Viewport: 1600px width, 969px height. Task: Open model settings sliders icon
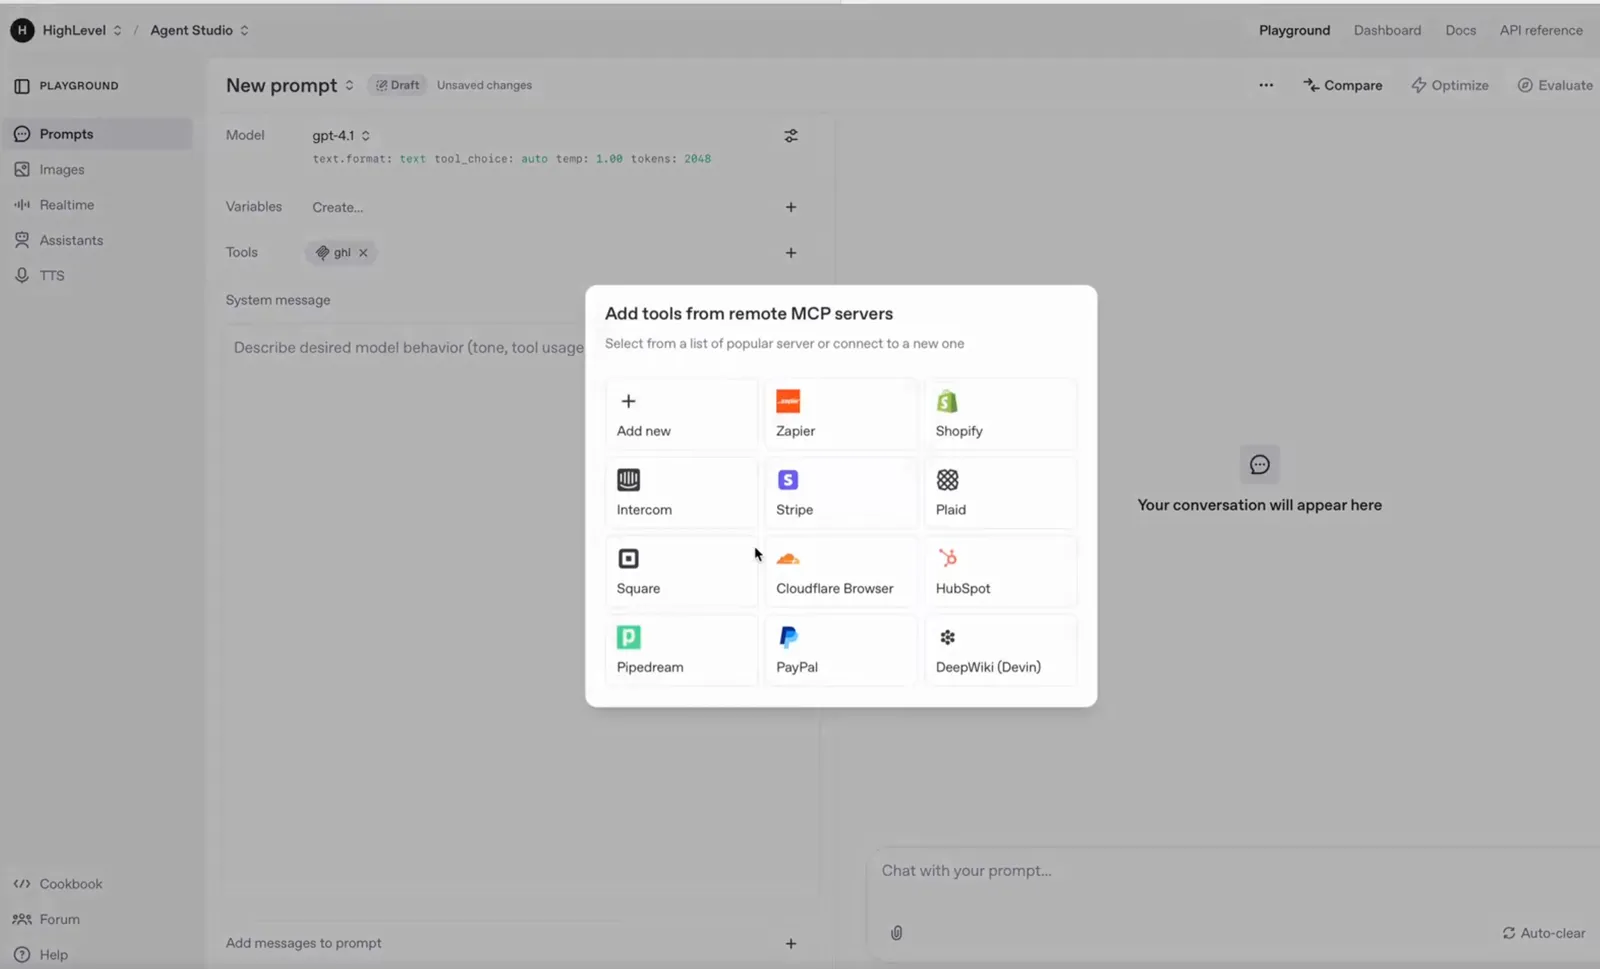tap(791, 136)
